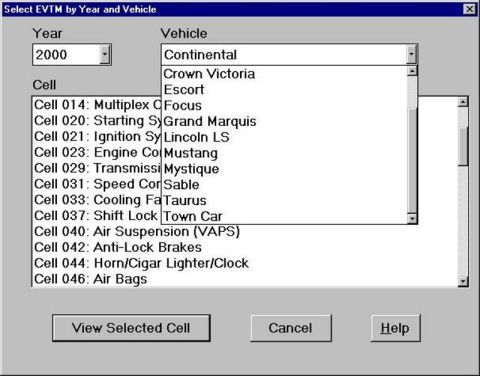Viewport: 480px width, 376px height.
Task: Click the View Selected Cell button
Action: point(131,328)
